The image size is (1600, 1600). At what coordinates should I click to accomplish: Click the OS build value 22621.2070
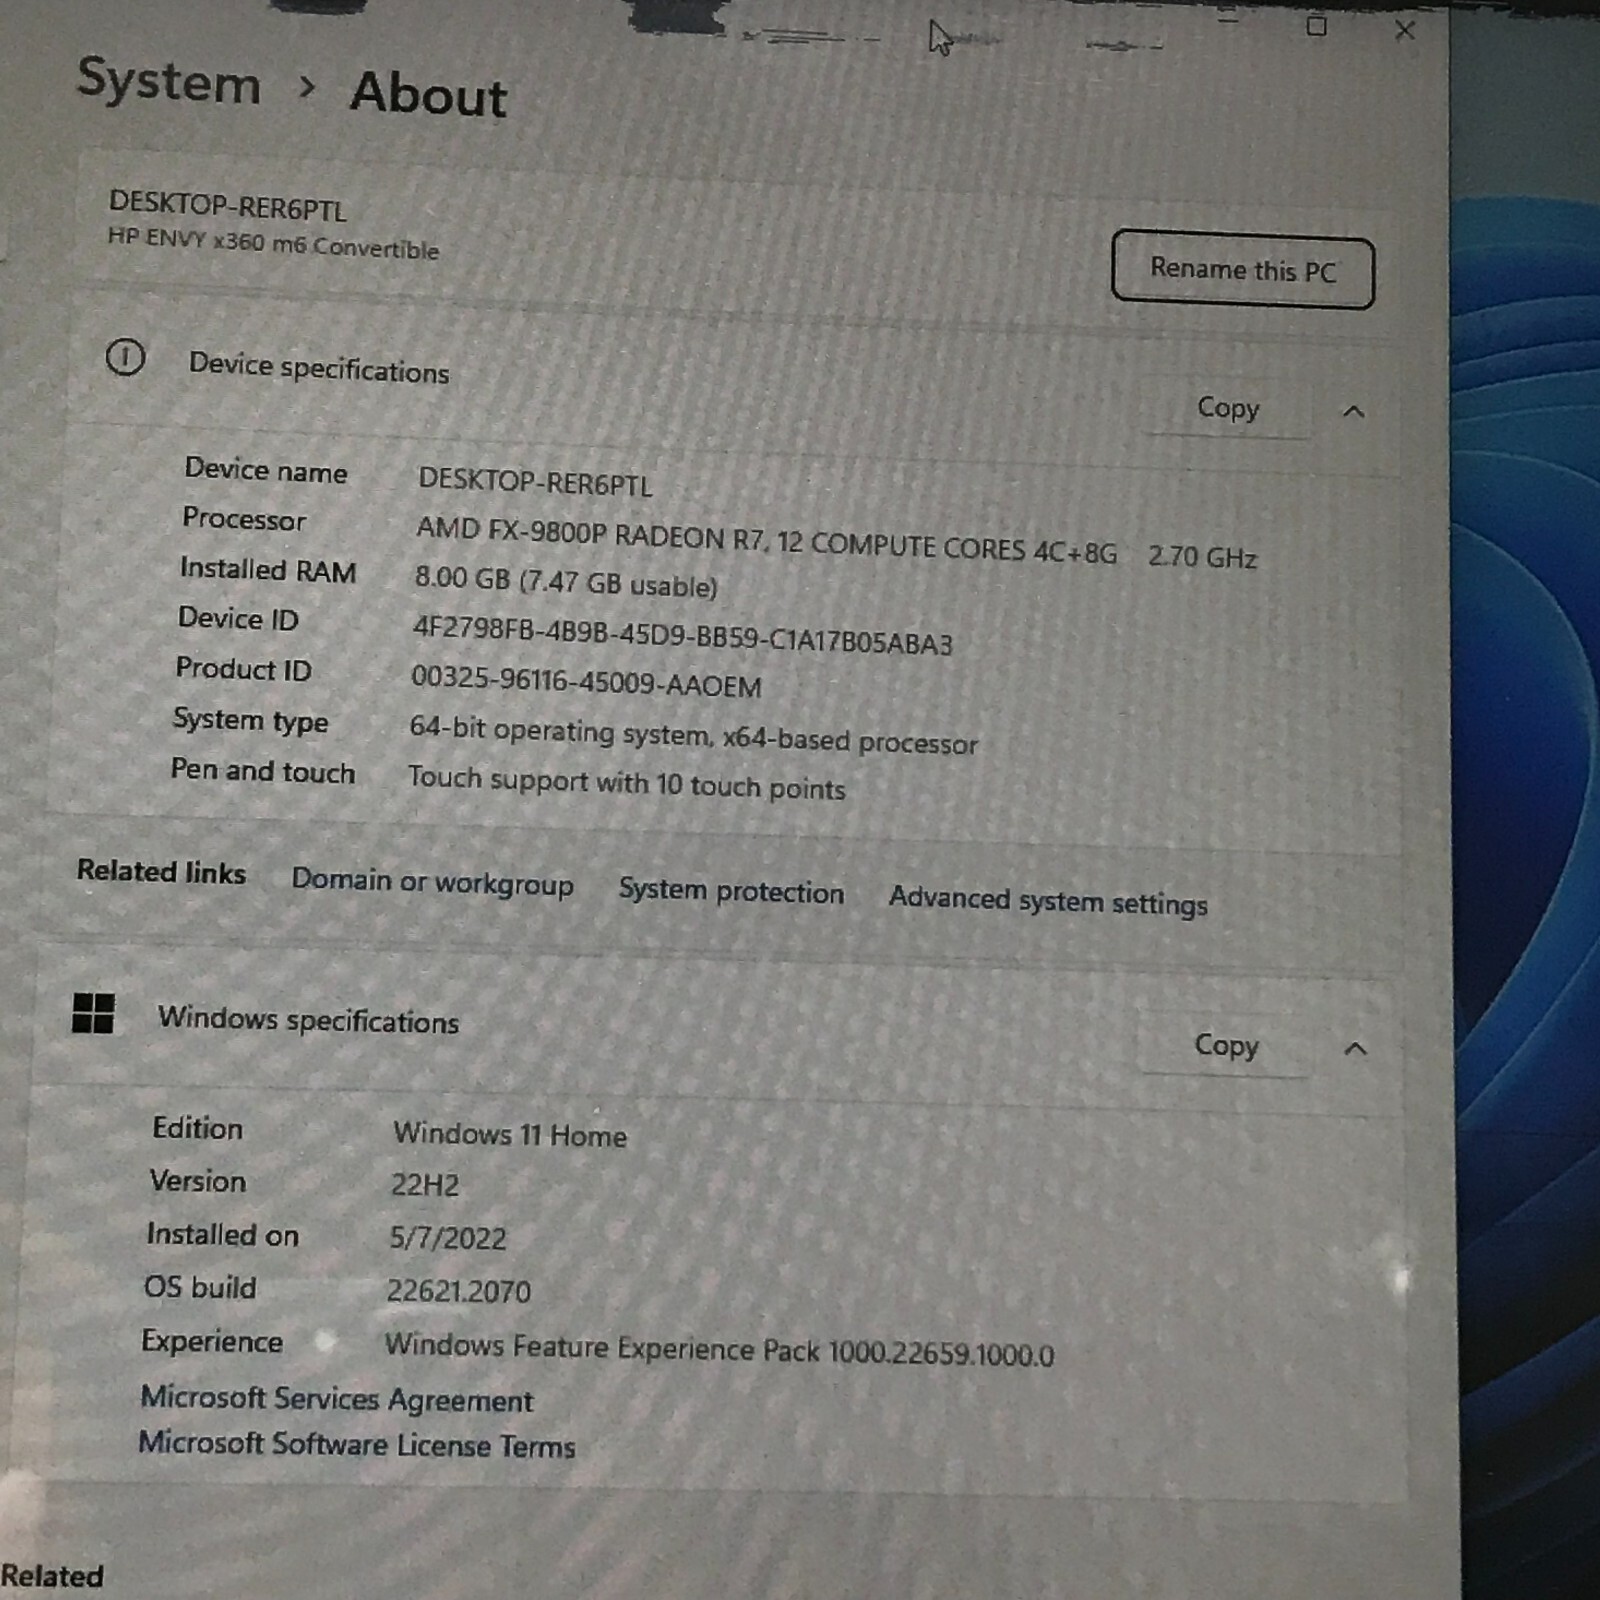(458, 1291)
